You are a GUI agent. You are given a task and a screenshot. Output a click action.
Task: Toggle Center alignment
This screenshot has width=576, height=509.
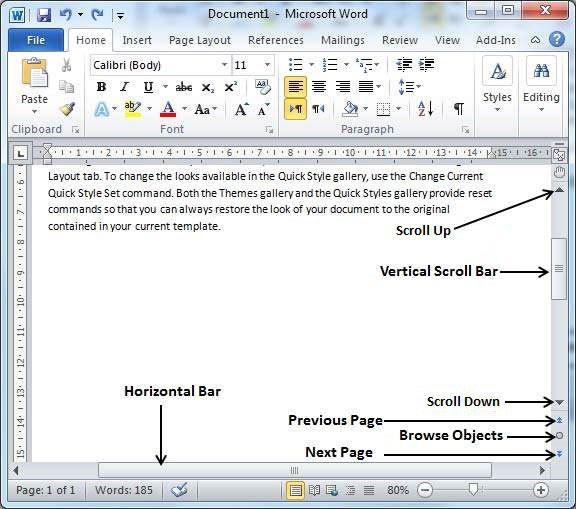coord(319,87)
